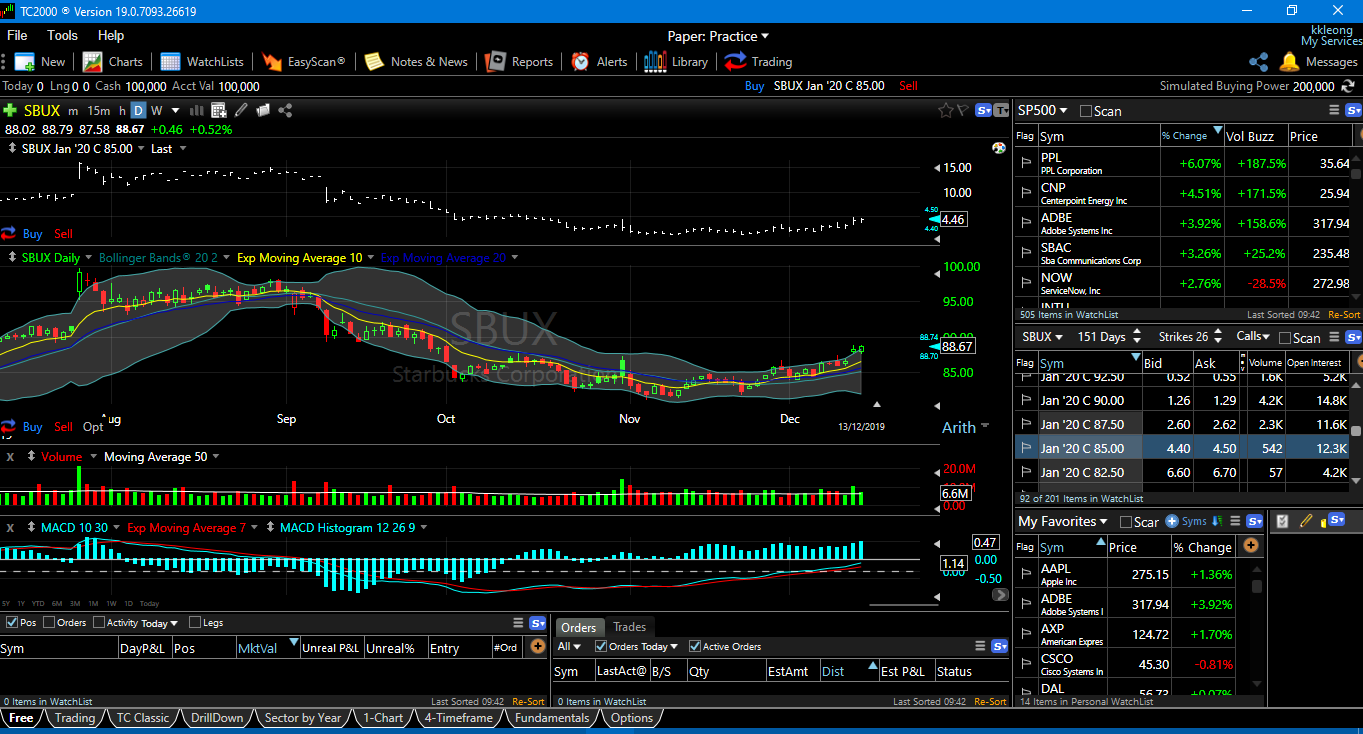Open the Tools menu

[62, 35]
